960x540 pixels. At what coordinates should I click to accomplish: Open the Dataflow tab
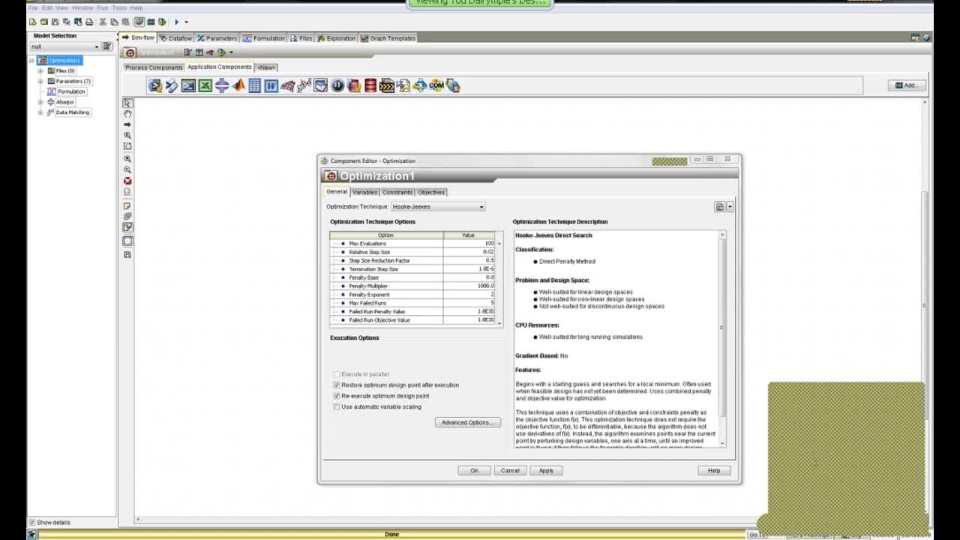pyautogui.click(x=176, y=38)
